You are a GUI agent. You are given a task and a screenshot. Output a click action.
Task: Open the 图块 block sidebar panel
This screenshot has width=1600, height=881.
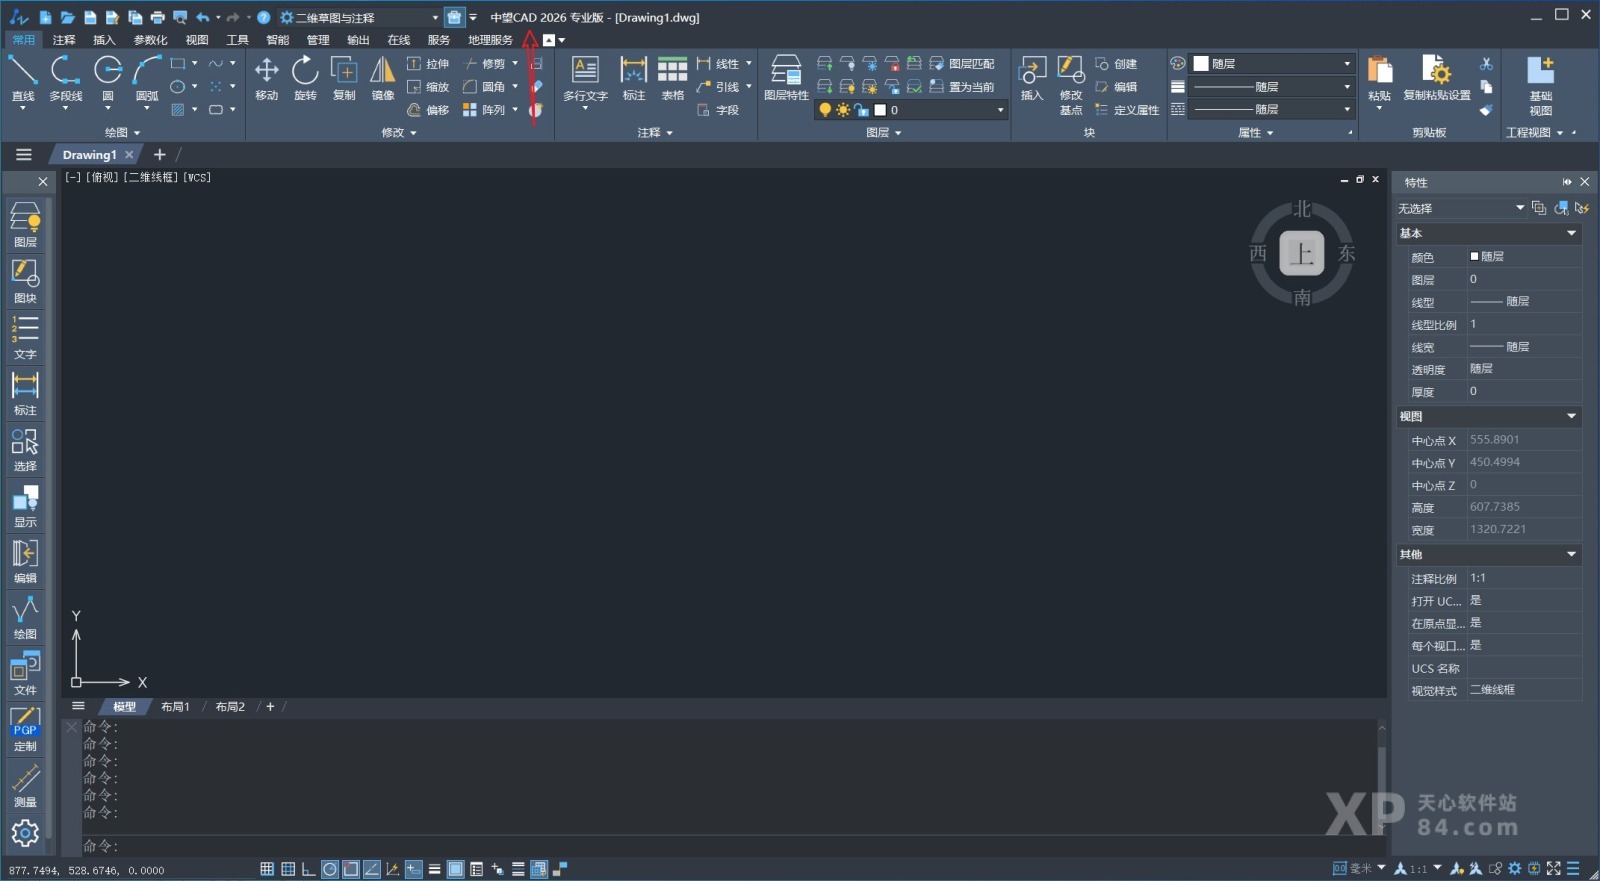(25, 281)
